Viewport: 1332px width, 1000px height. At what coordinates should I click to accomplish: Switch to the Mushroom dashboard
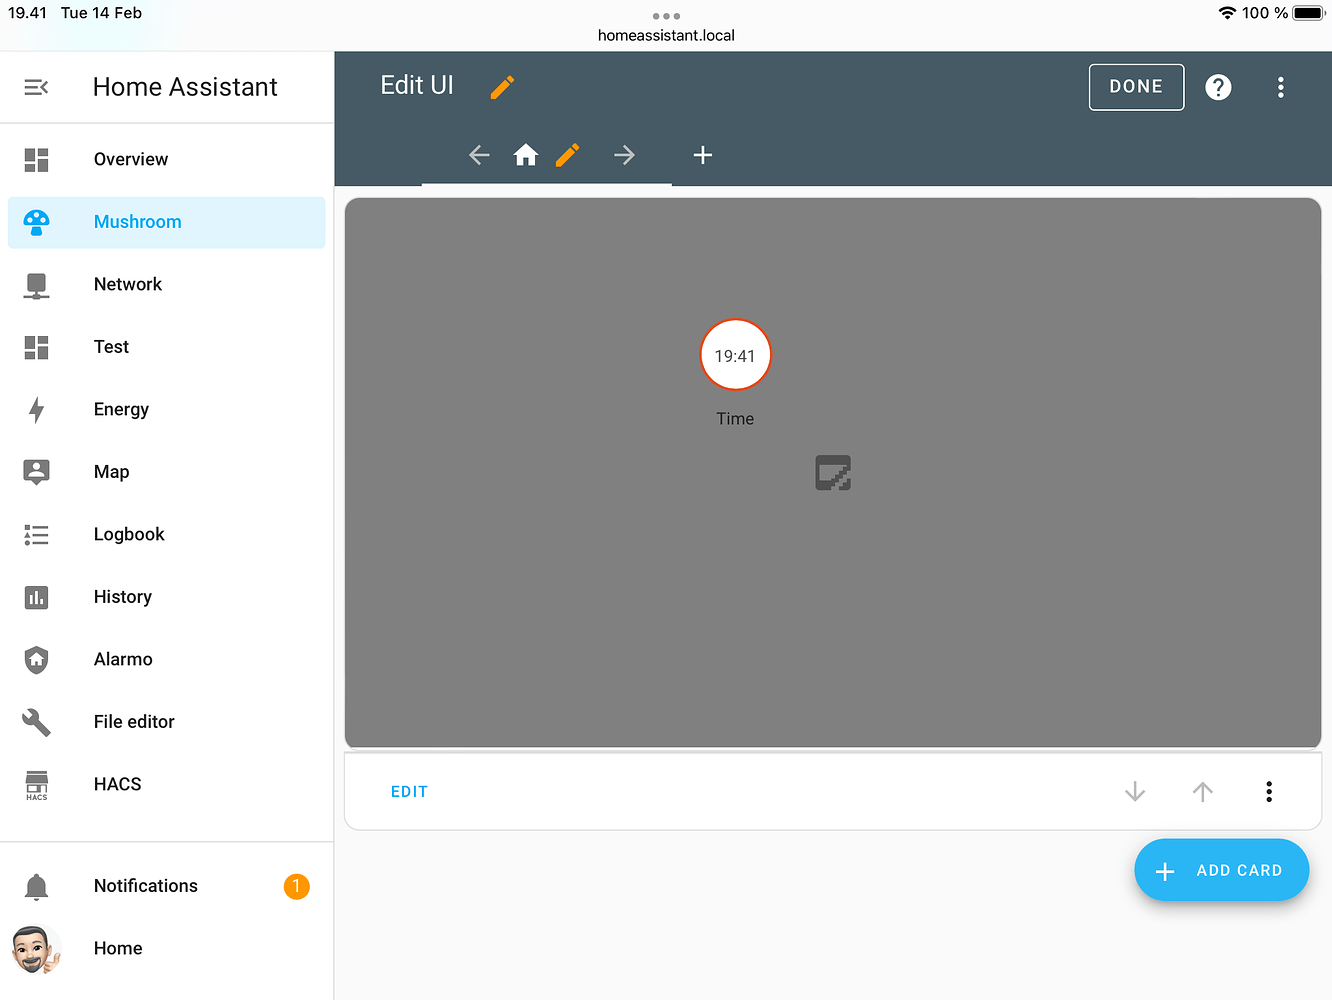(137, 221)
